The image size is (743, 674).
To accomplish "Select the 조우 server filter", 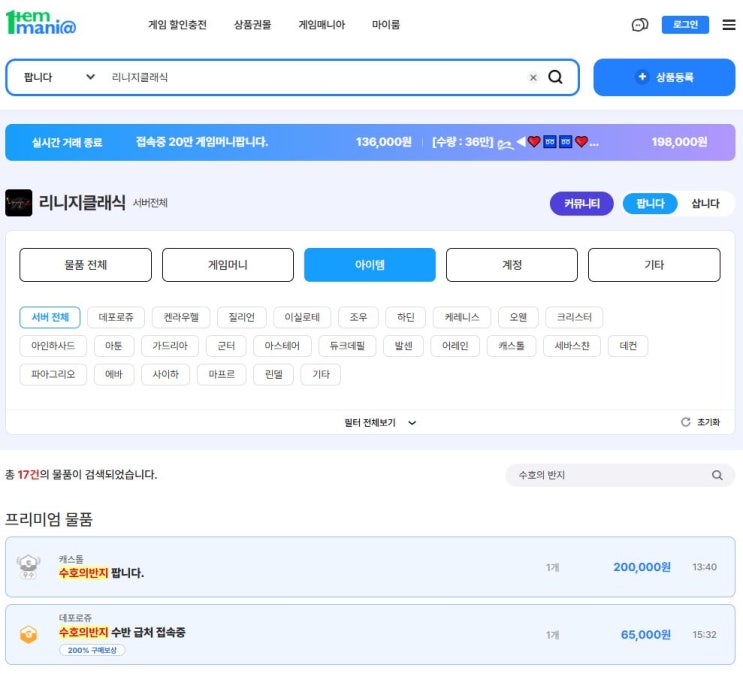I will 358,317.
